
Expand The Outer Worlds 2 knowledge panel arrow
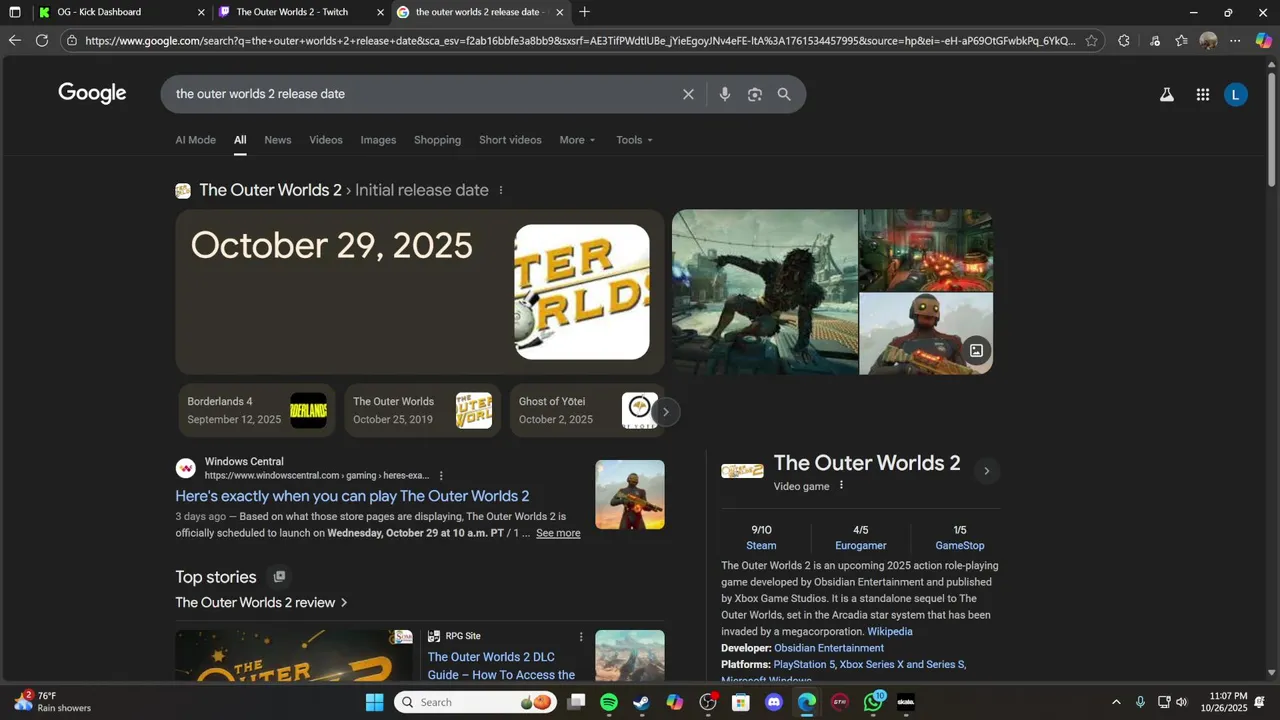click(x=987, y=471)
